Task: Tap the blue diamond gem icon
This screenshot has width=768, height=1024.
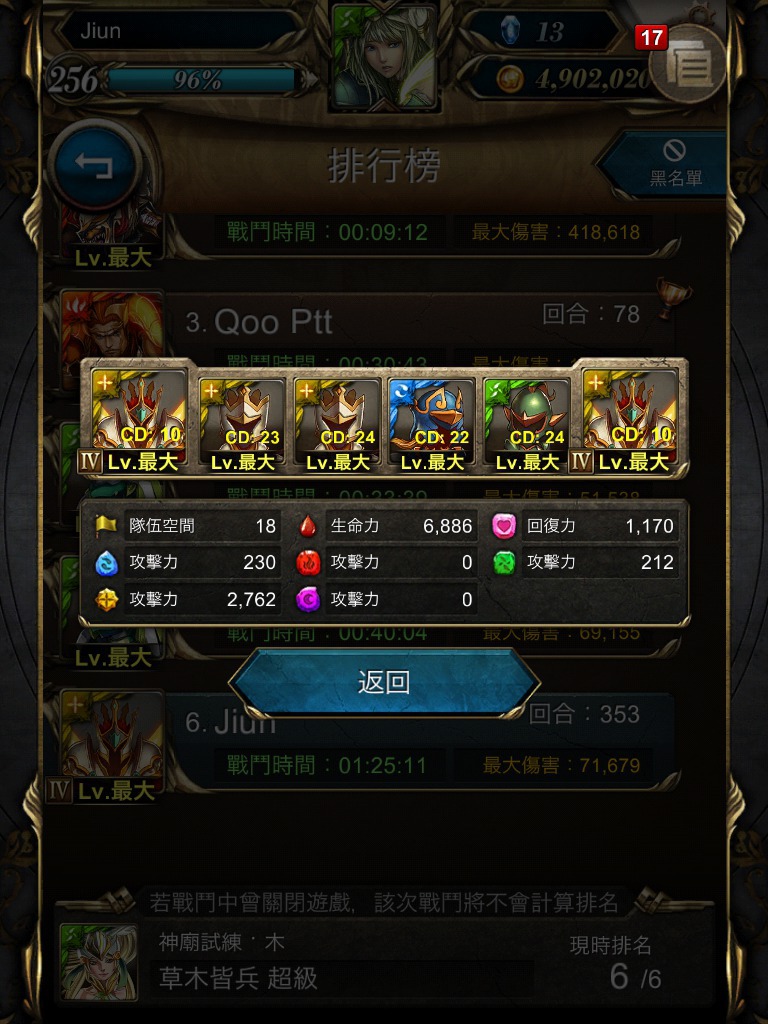Action: click(509, 30)
